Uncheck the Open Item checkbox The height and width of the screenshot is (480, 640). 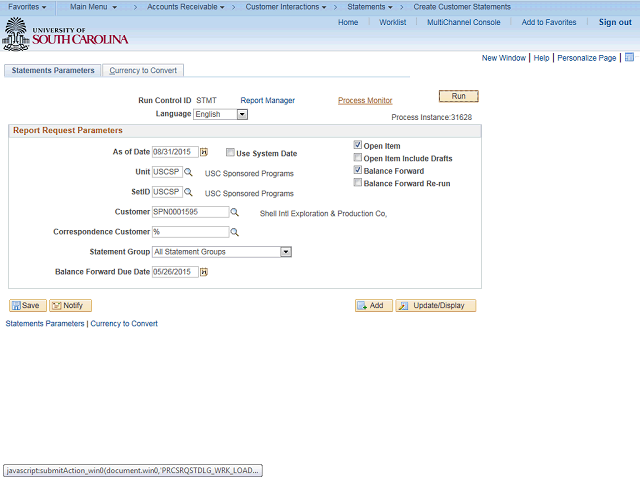point(358,145)
